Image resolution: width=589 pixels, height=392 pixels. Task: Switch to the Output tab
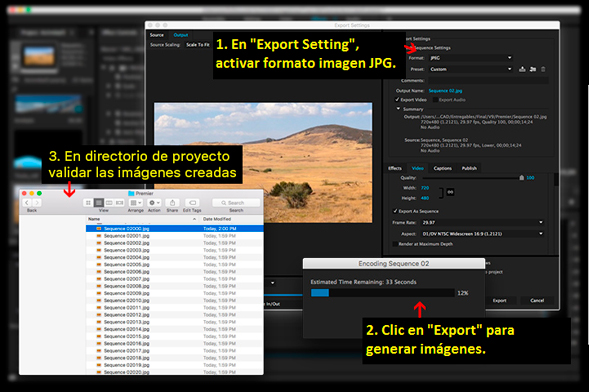click(x=181, y=35)
